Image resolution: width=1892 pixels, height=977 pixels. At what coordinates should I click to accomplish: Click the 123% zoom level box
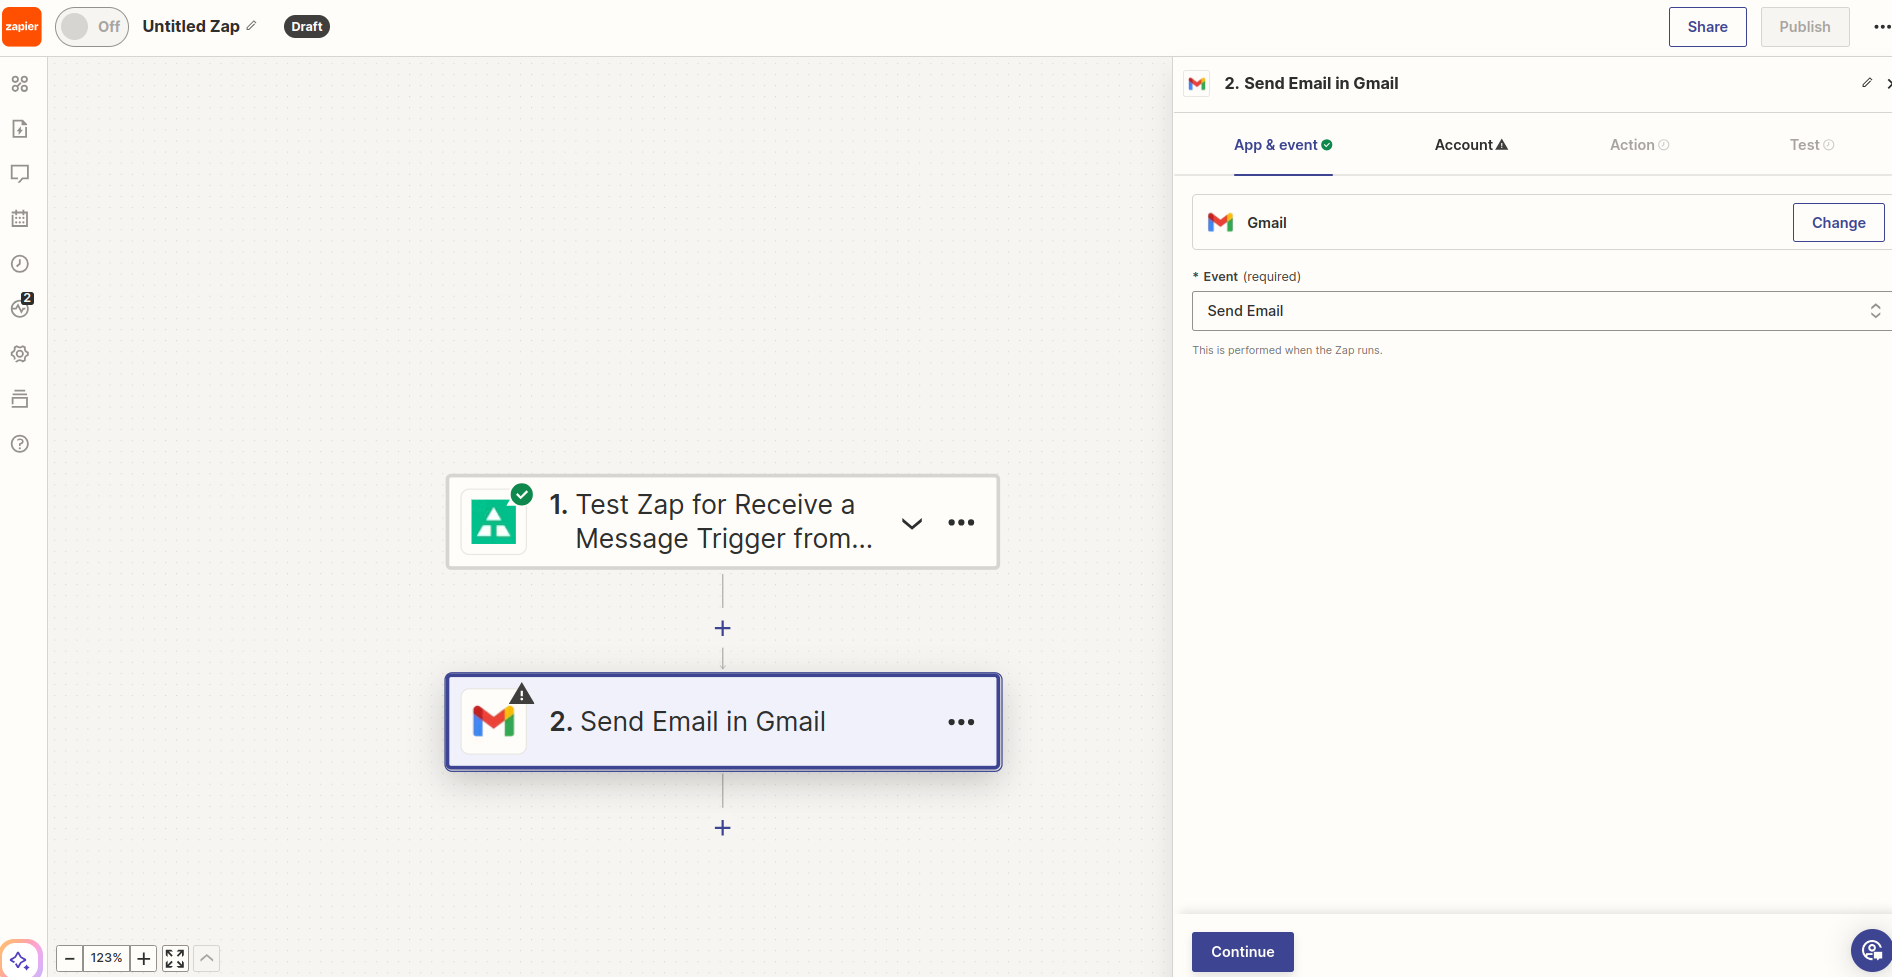click(x=107, y=959)
